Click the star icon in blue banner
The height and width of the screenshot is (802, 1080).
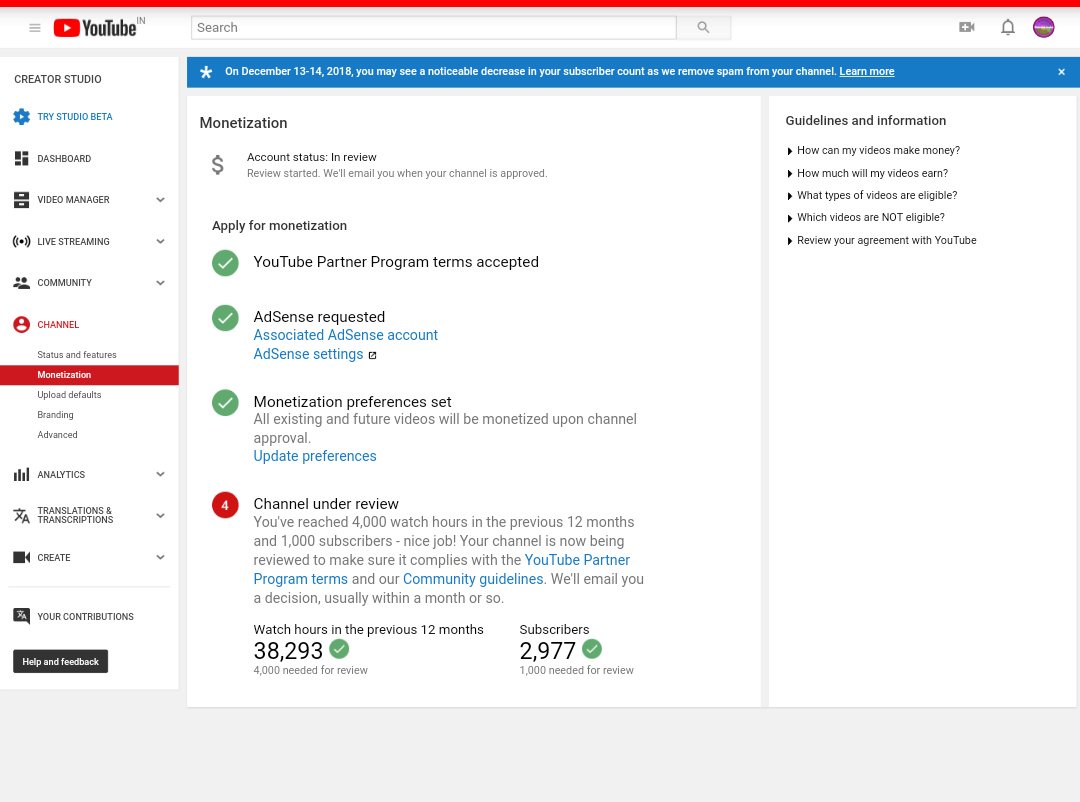(x=206, y=72)
